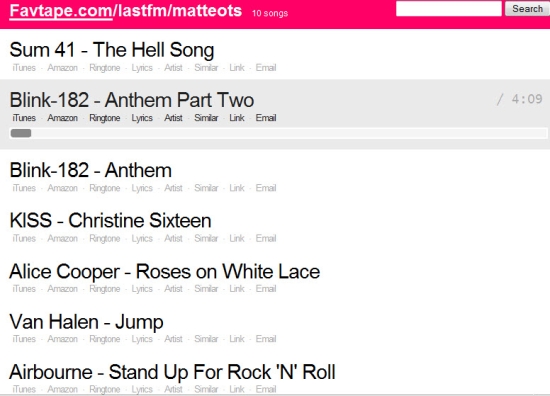
Task: Seek within Anthem Part Two progress bar
Action: click(279, 133)
